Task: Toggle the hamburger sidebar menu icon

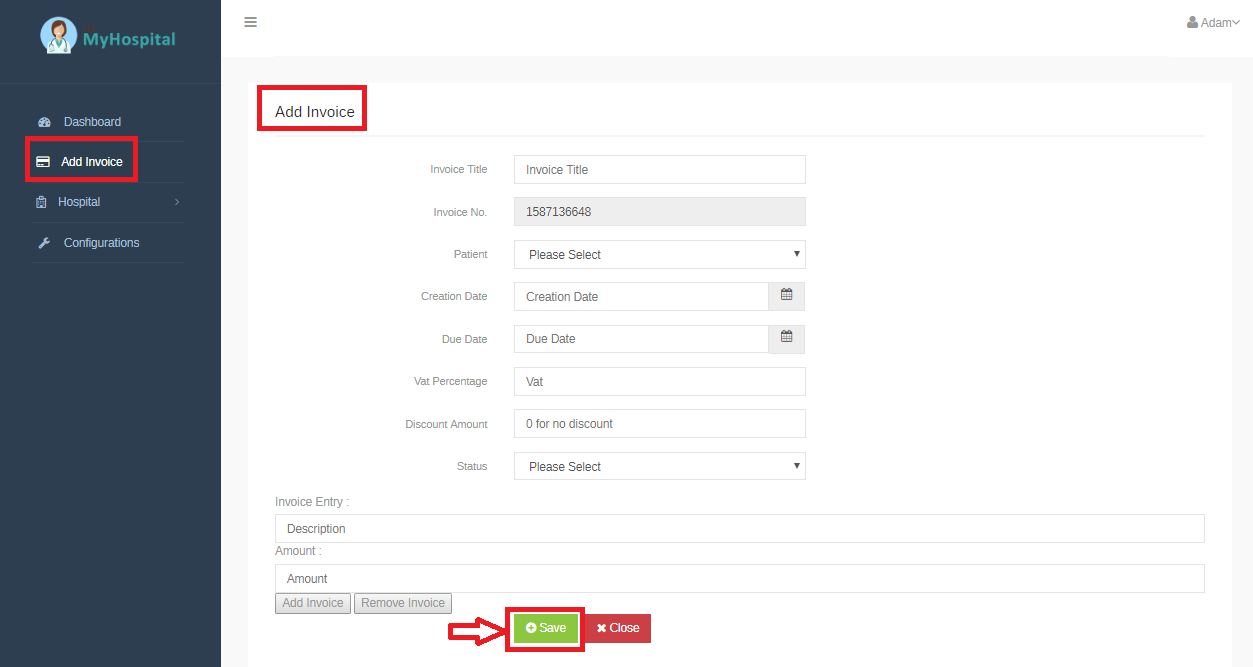Action: coord(251,22)
